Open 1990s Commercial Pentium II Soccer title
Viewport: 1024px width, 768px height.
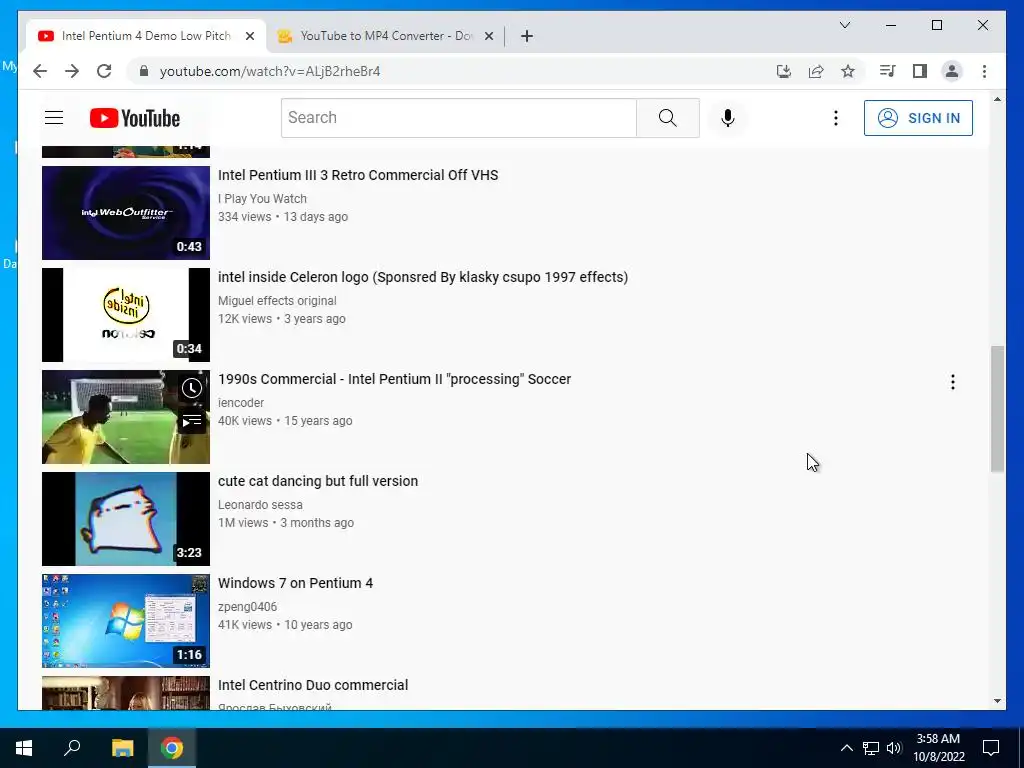click(x=394, y=379)
